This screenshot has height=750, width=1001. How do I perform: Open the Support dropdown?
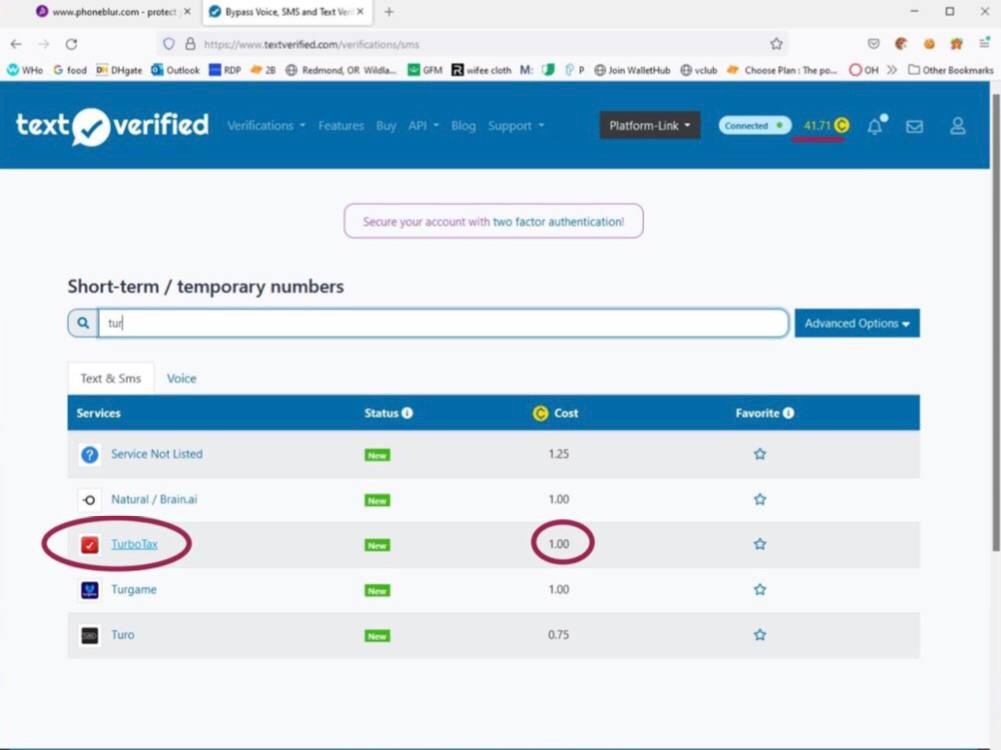click(x=516, y=126)
